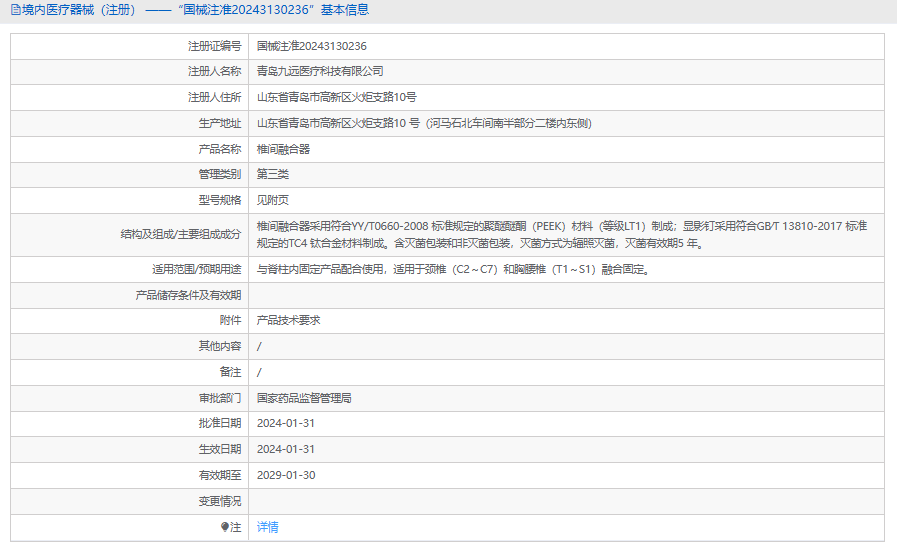Click 见附页 in the 型号规格 row

(x=273, y=200)
